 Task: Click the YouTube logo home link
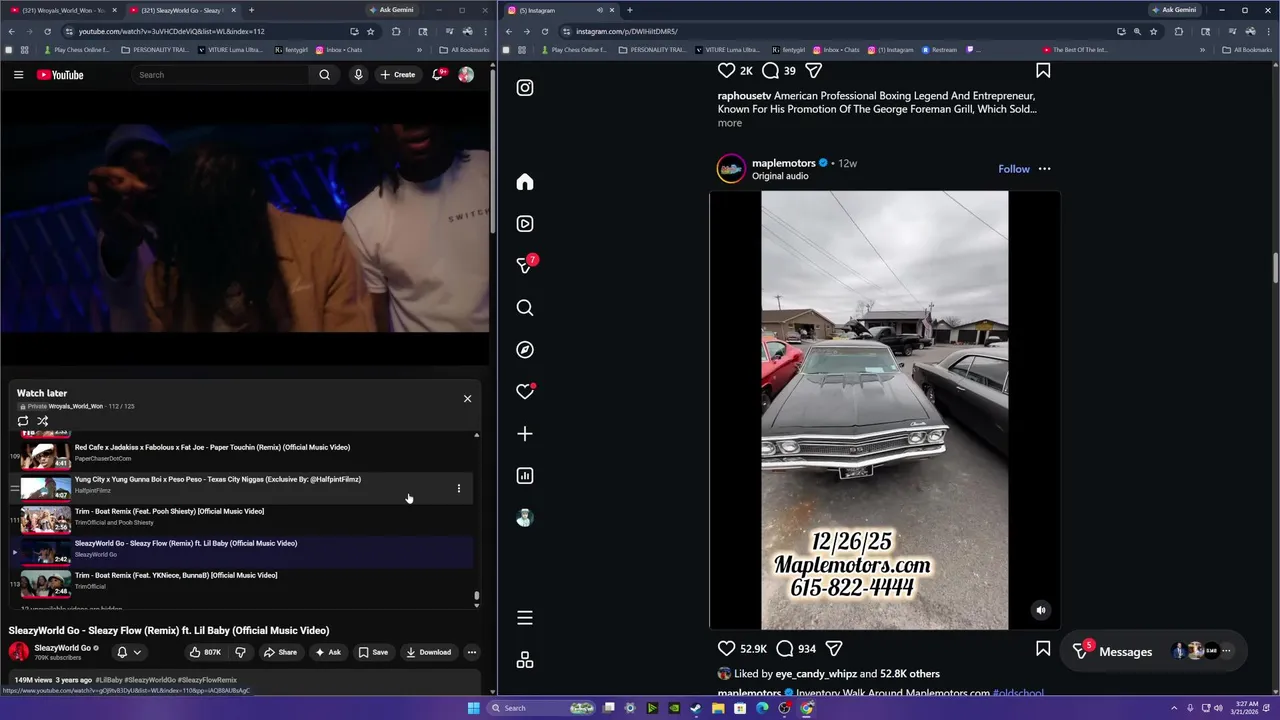(x=60, y=75)
